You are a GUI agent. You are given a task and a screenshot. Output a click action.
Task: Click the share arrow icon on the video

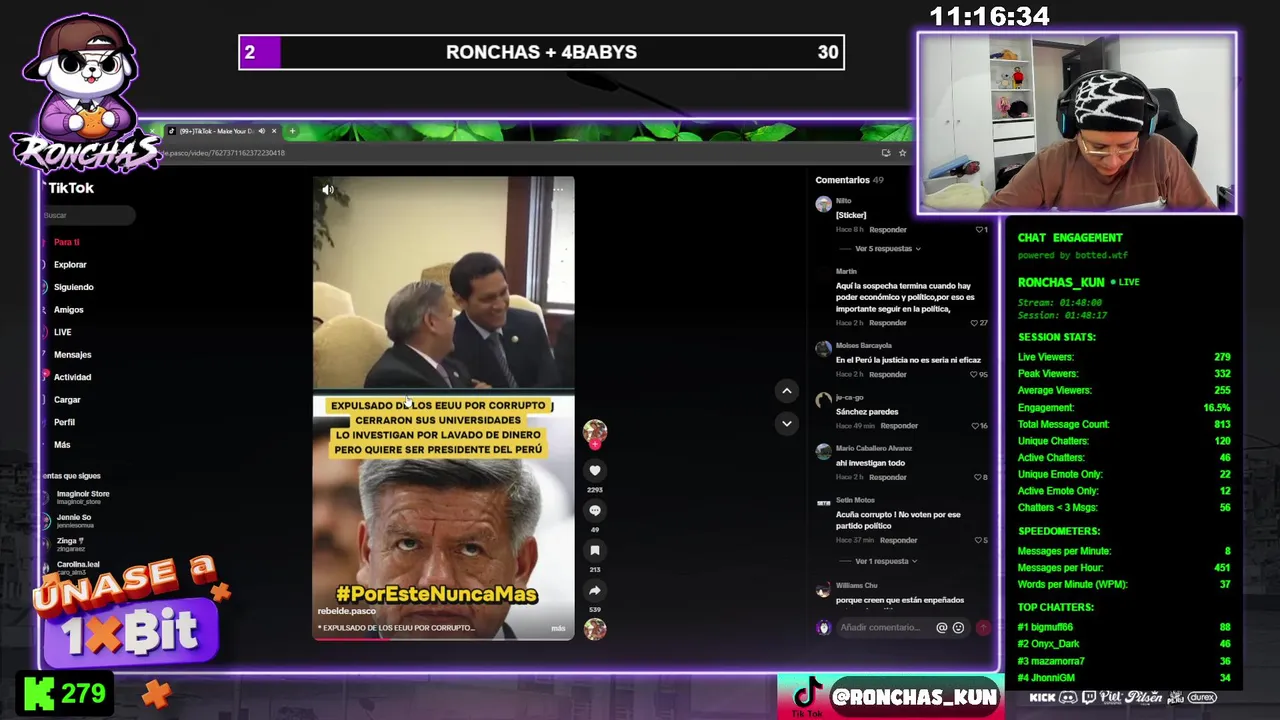click(x=595, y=590)
